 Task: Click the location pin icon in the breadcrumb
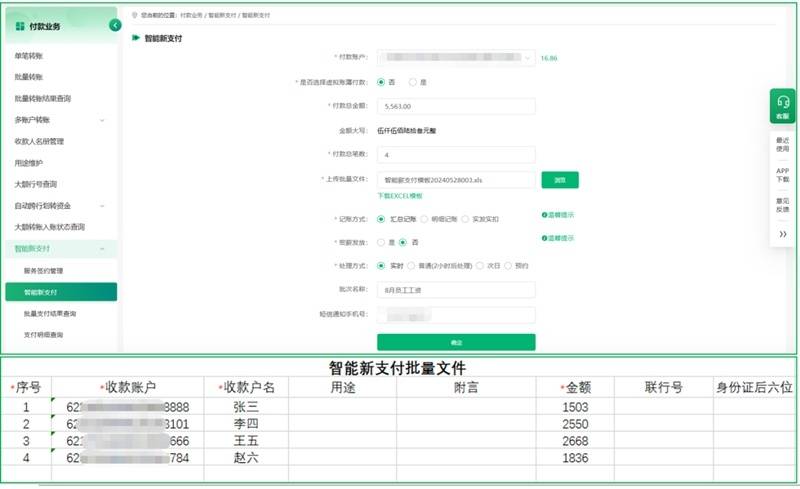pyautogui.click(x=132, y=16)
